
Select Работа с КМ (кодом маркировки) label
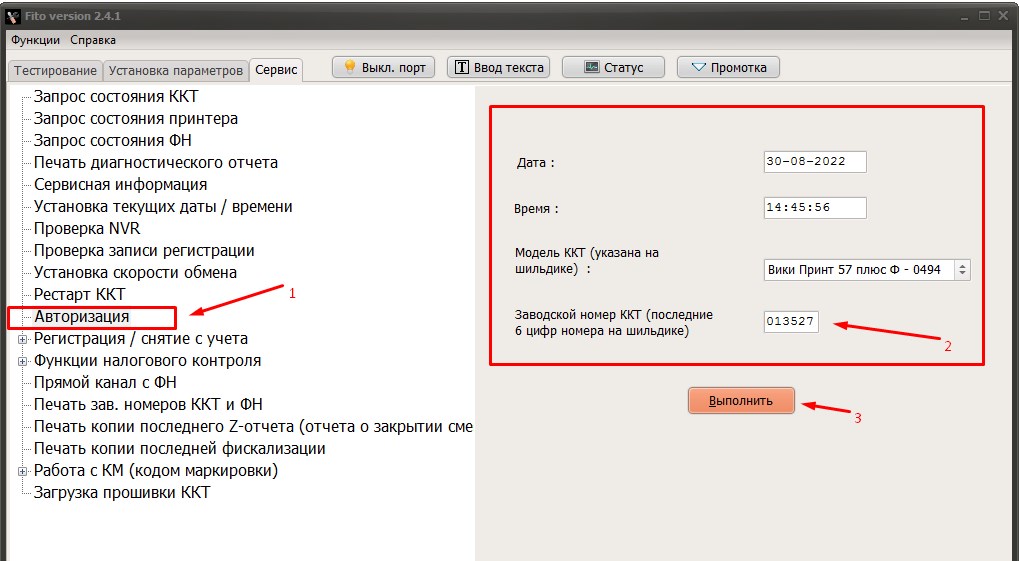pyautogui.click(x=156, y=471)
